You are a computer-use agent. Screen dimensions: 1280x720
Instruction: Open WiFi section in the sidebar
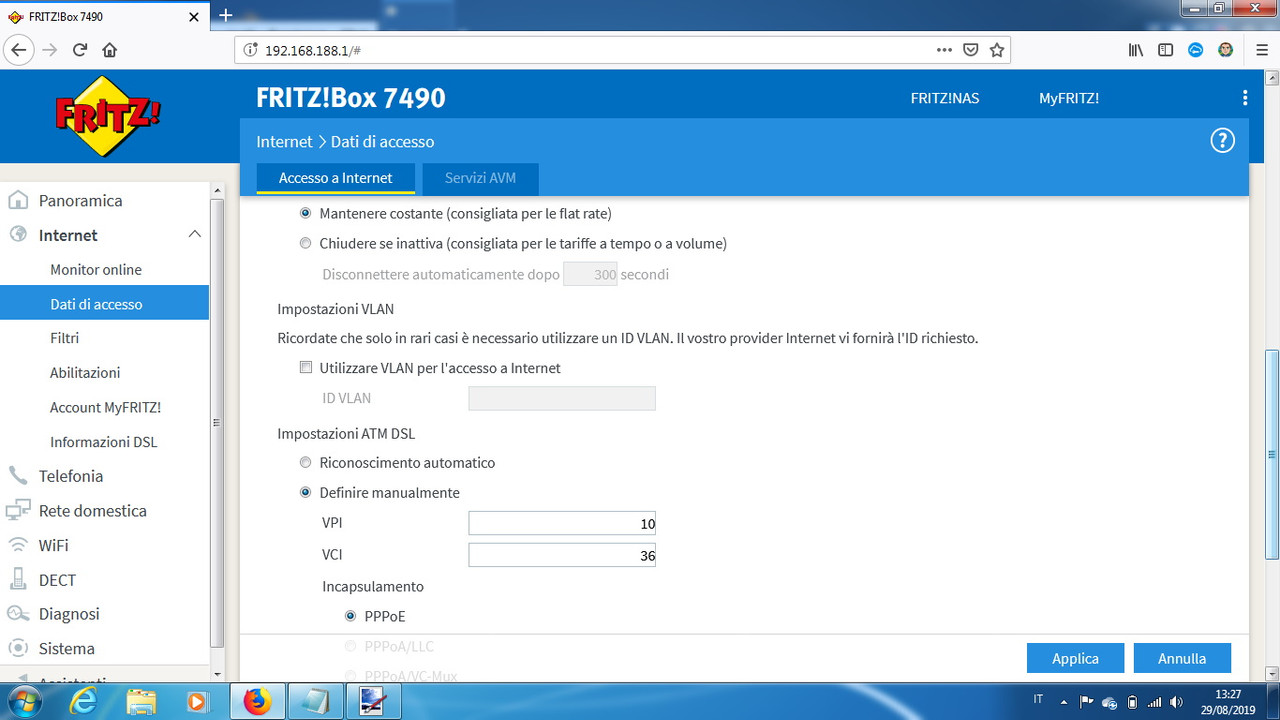point(54,545)
